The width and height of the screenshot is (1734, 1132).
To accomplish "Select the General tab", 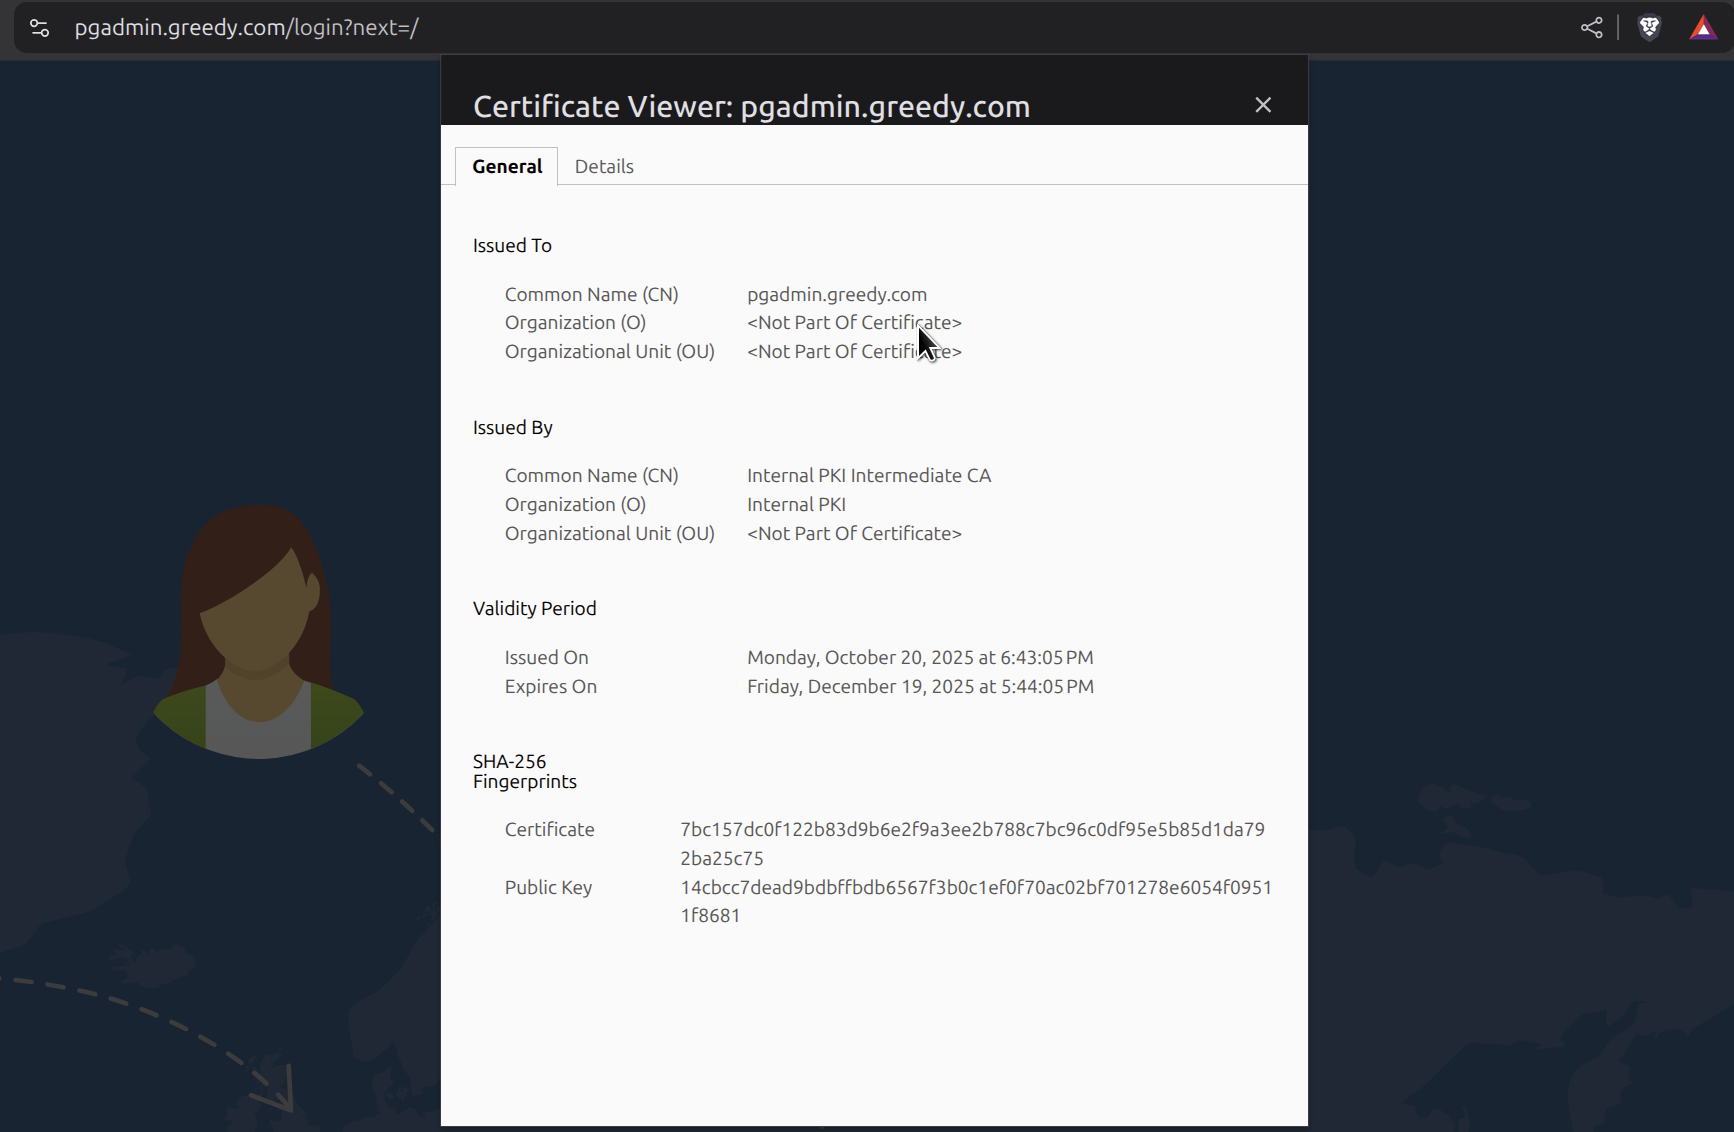I will click(x=507, y=166).
